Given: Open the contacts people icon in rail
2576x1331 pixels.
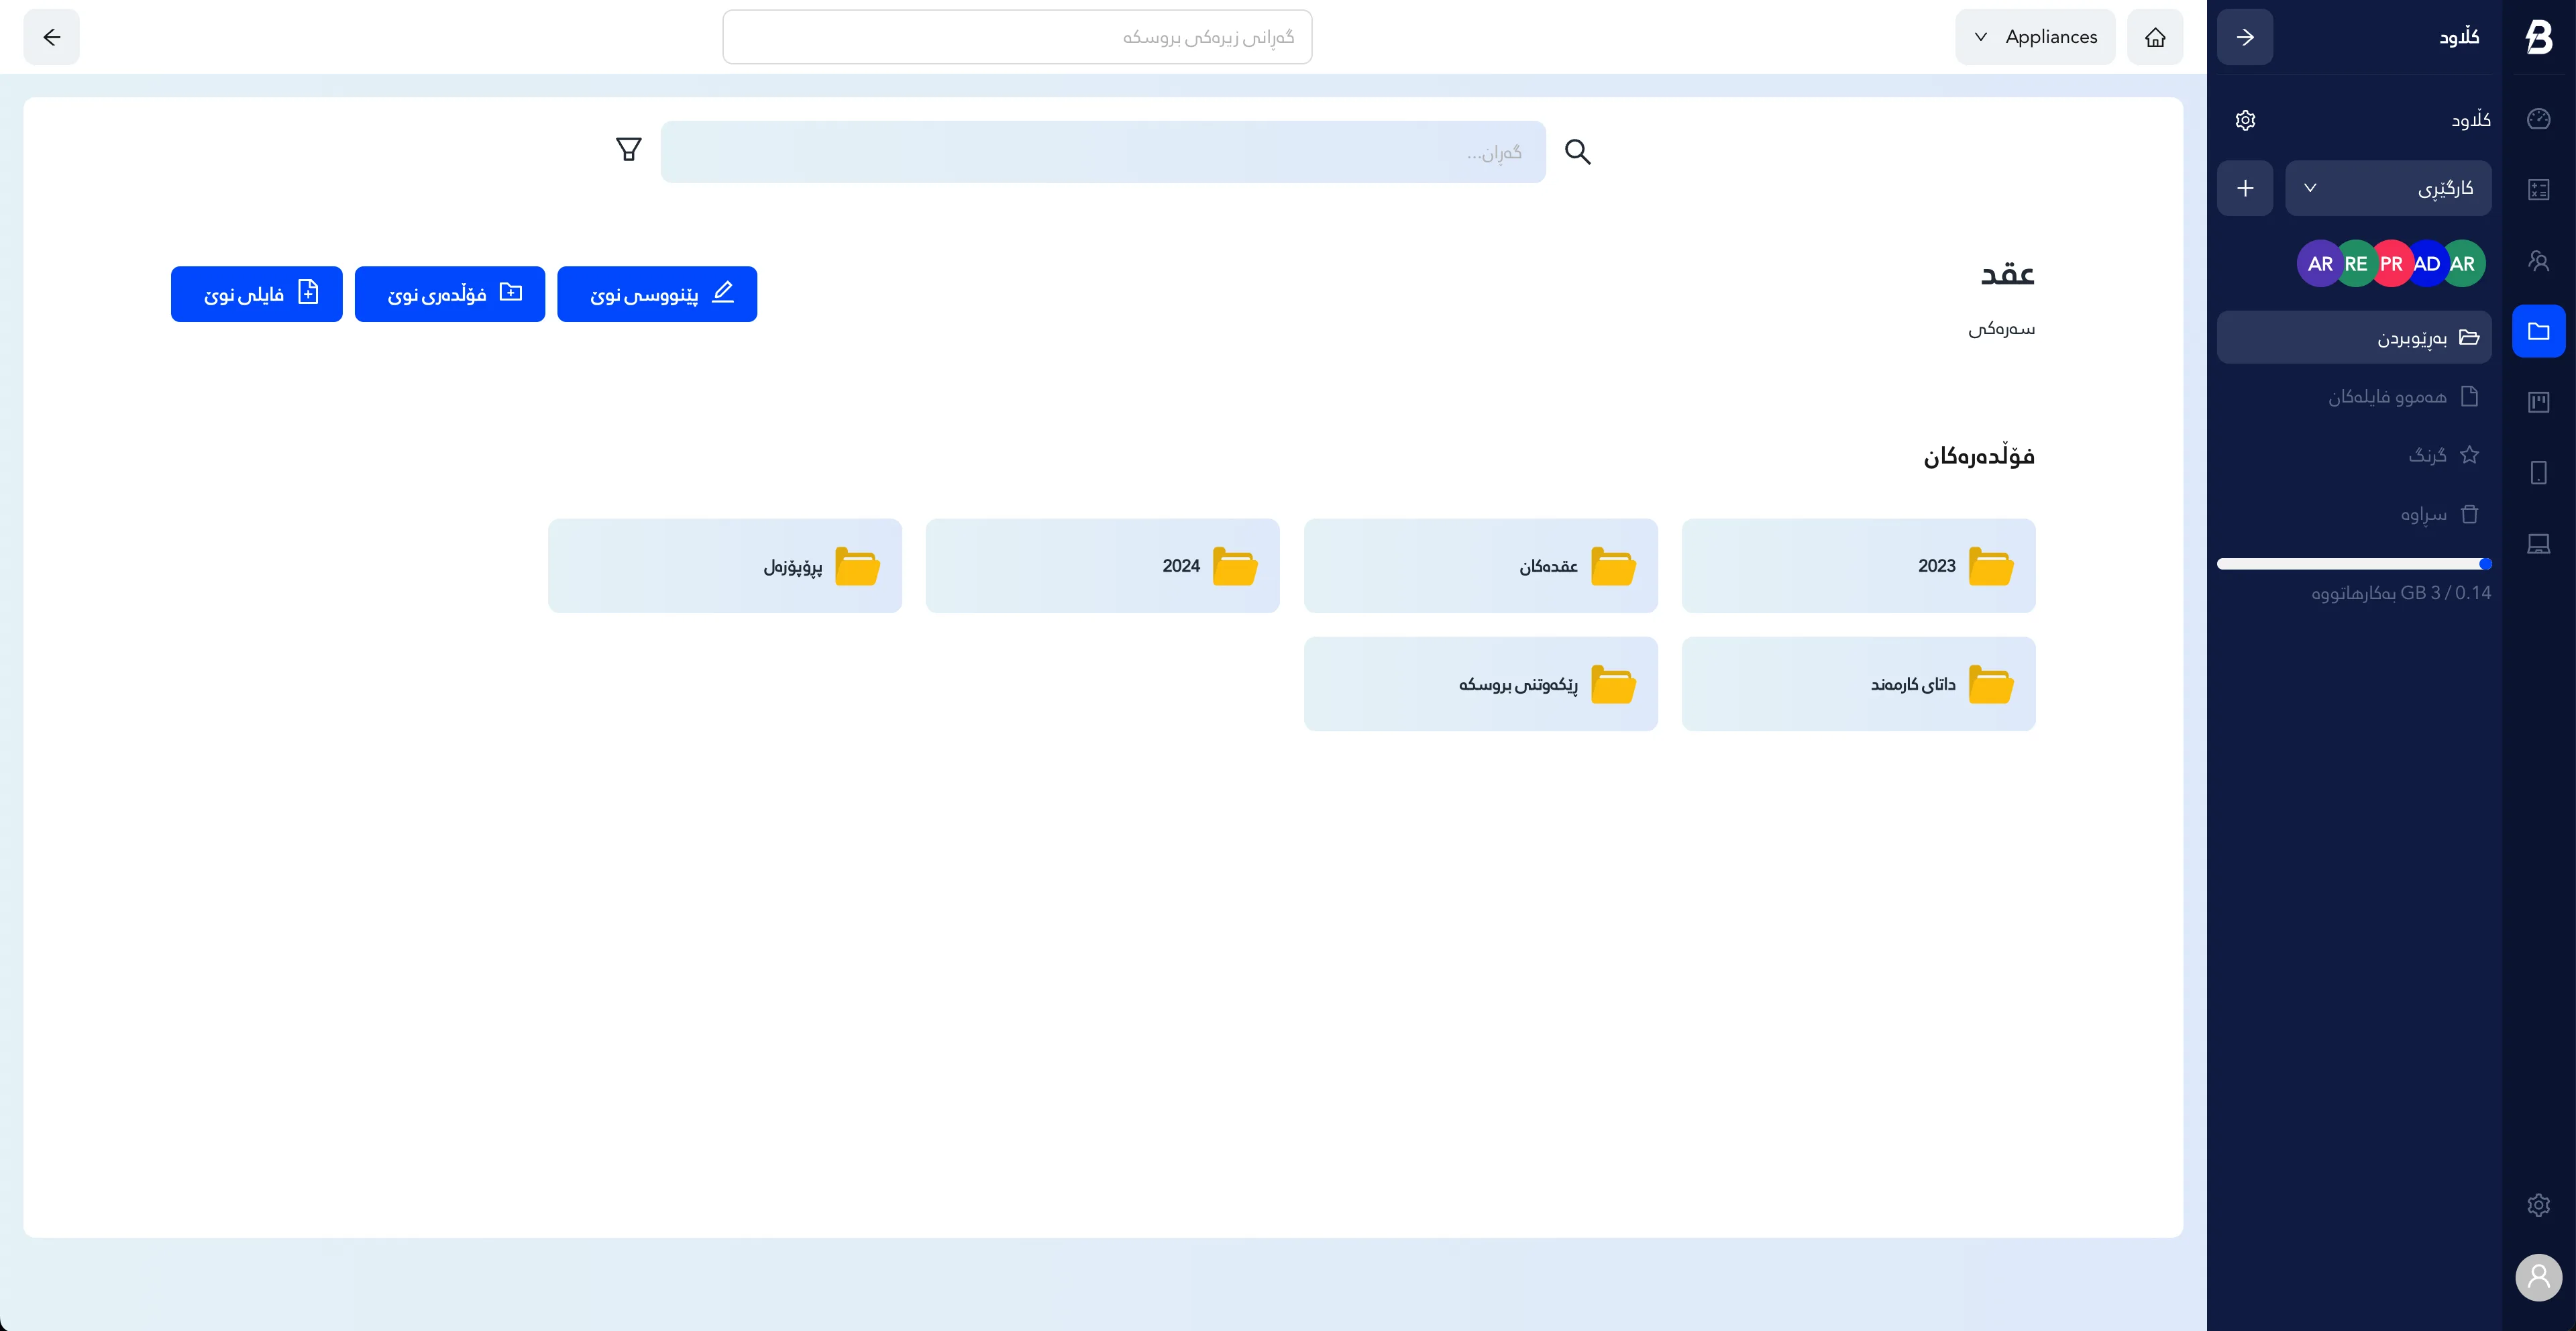Looking at the screenshot, I should click(2538, 261).
